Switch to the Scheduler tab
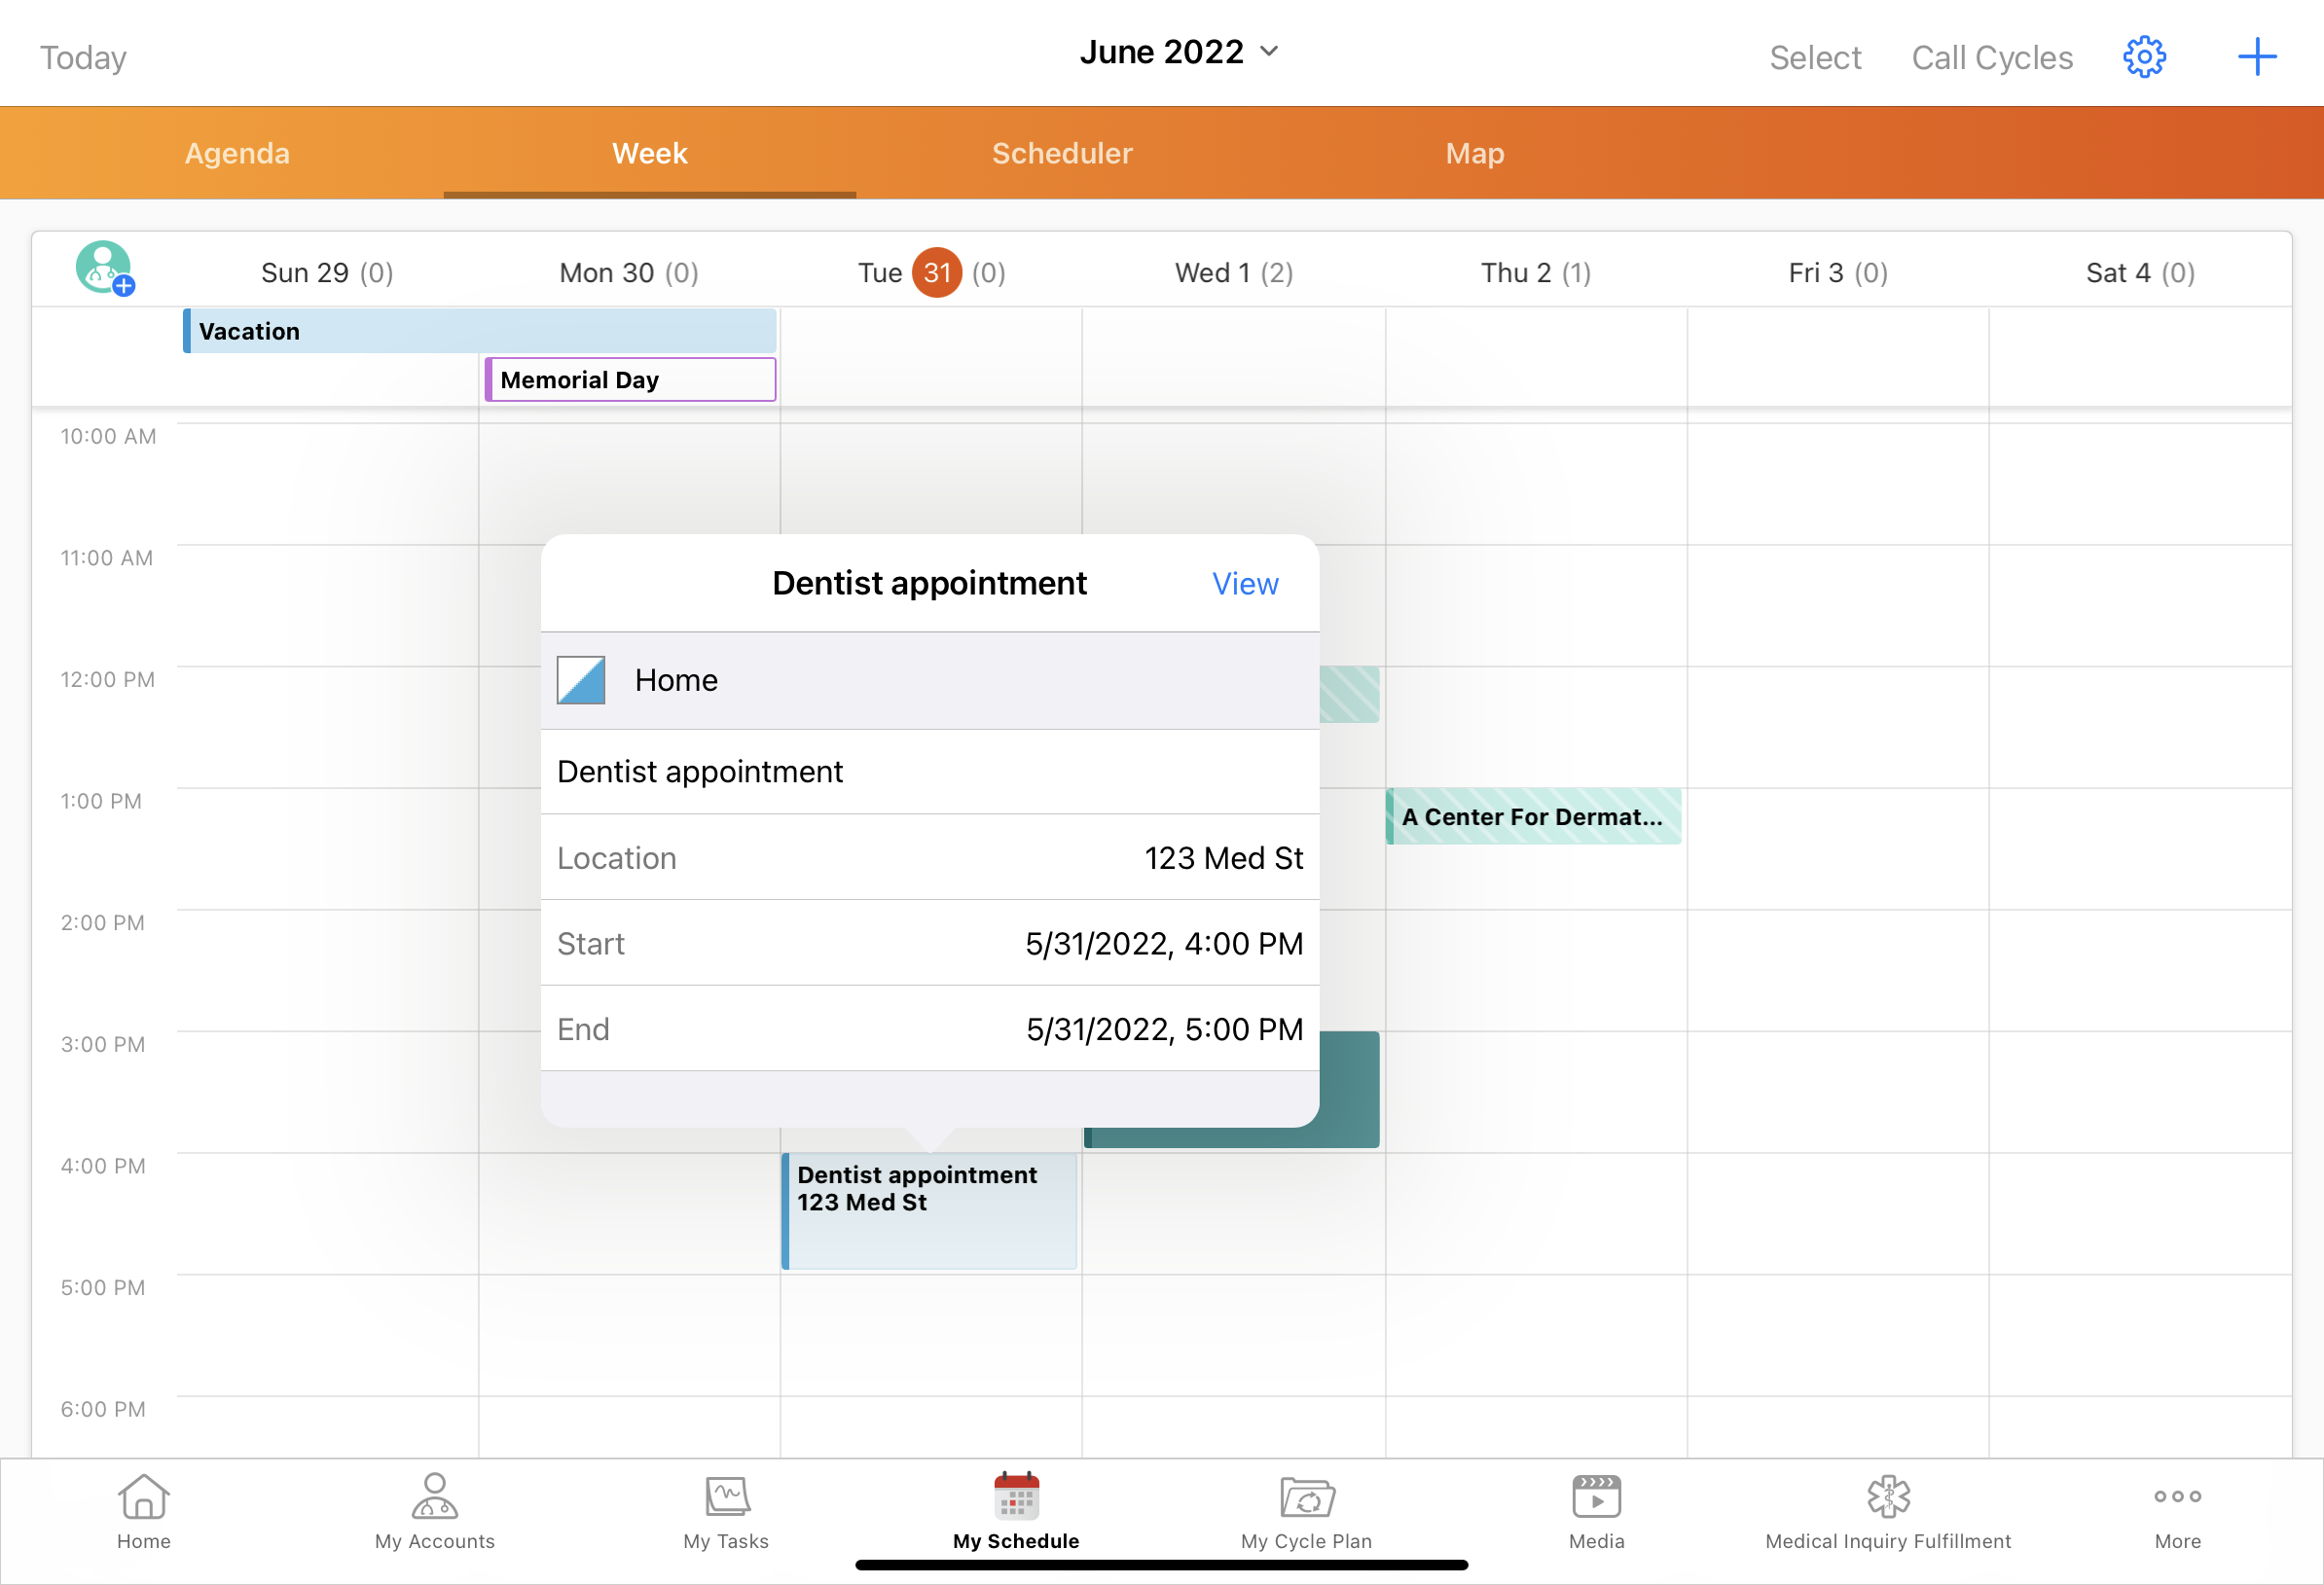The width and height of the screenshot is (2324, 1585). click(x=1062, y=153)
